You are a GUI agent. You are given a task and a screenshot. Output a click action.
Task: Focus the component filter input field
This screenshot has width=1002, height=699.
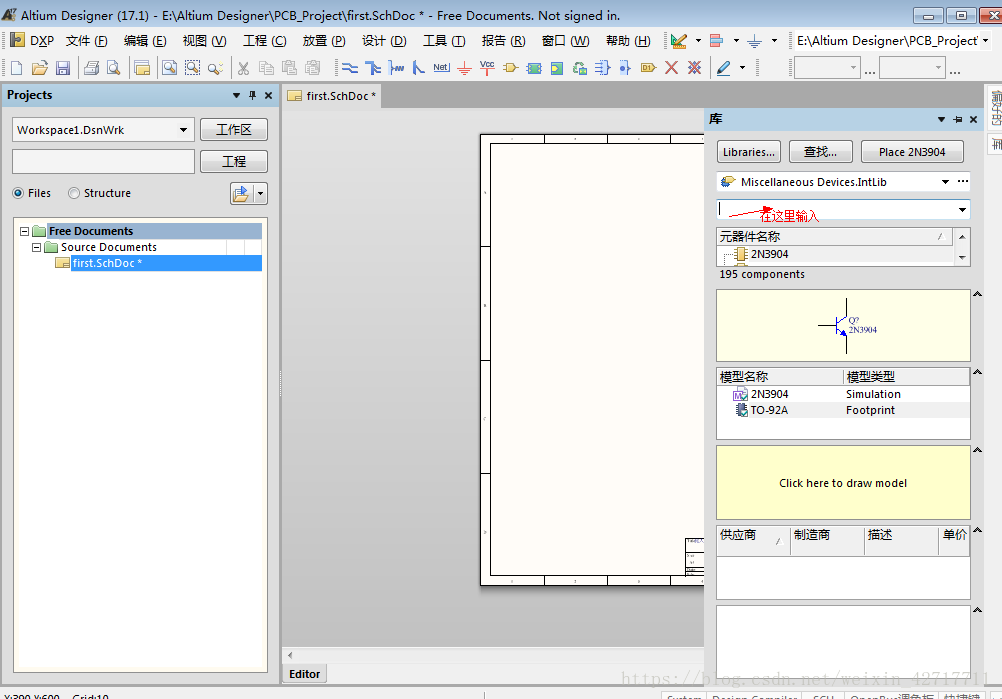836,210
